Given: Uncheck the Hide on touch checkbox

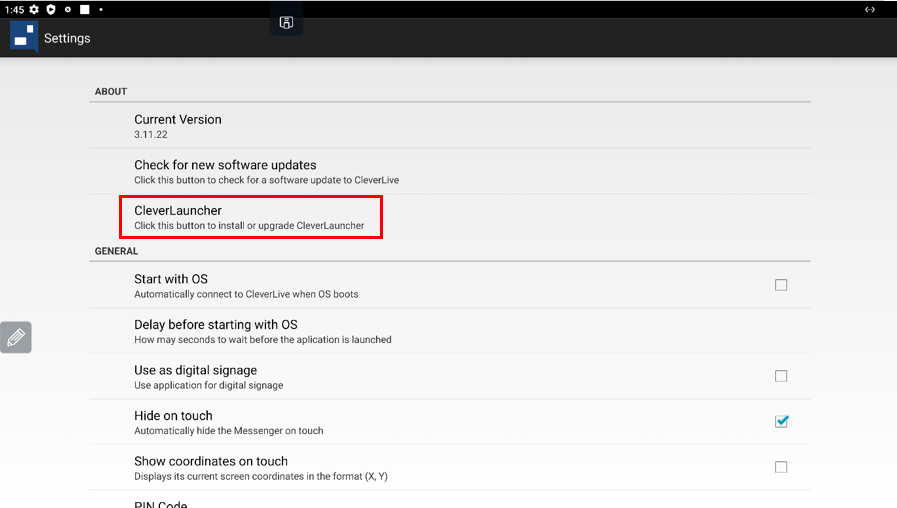Looking at the screenshot, I should click(781, 422).
